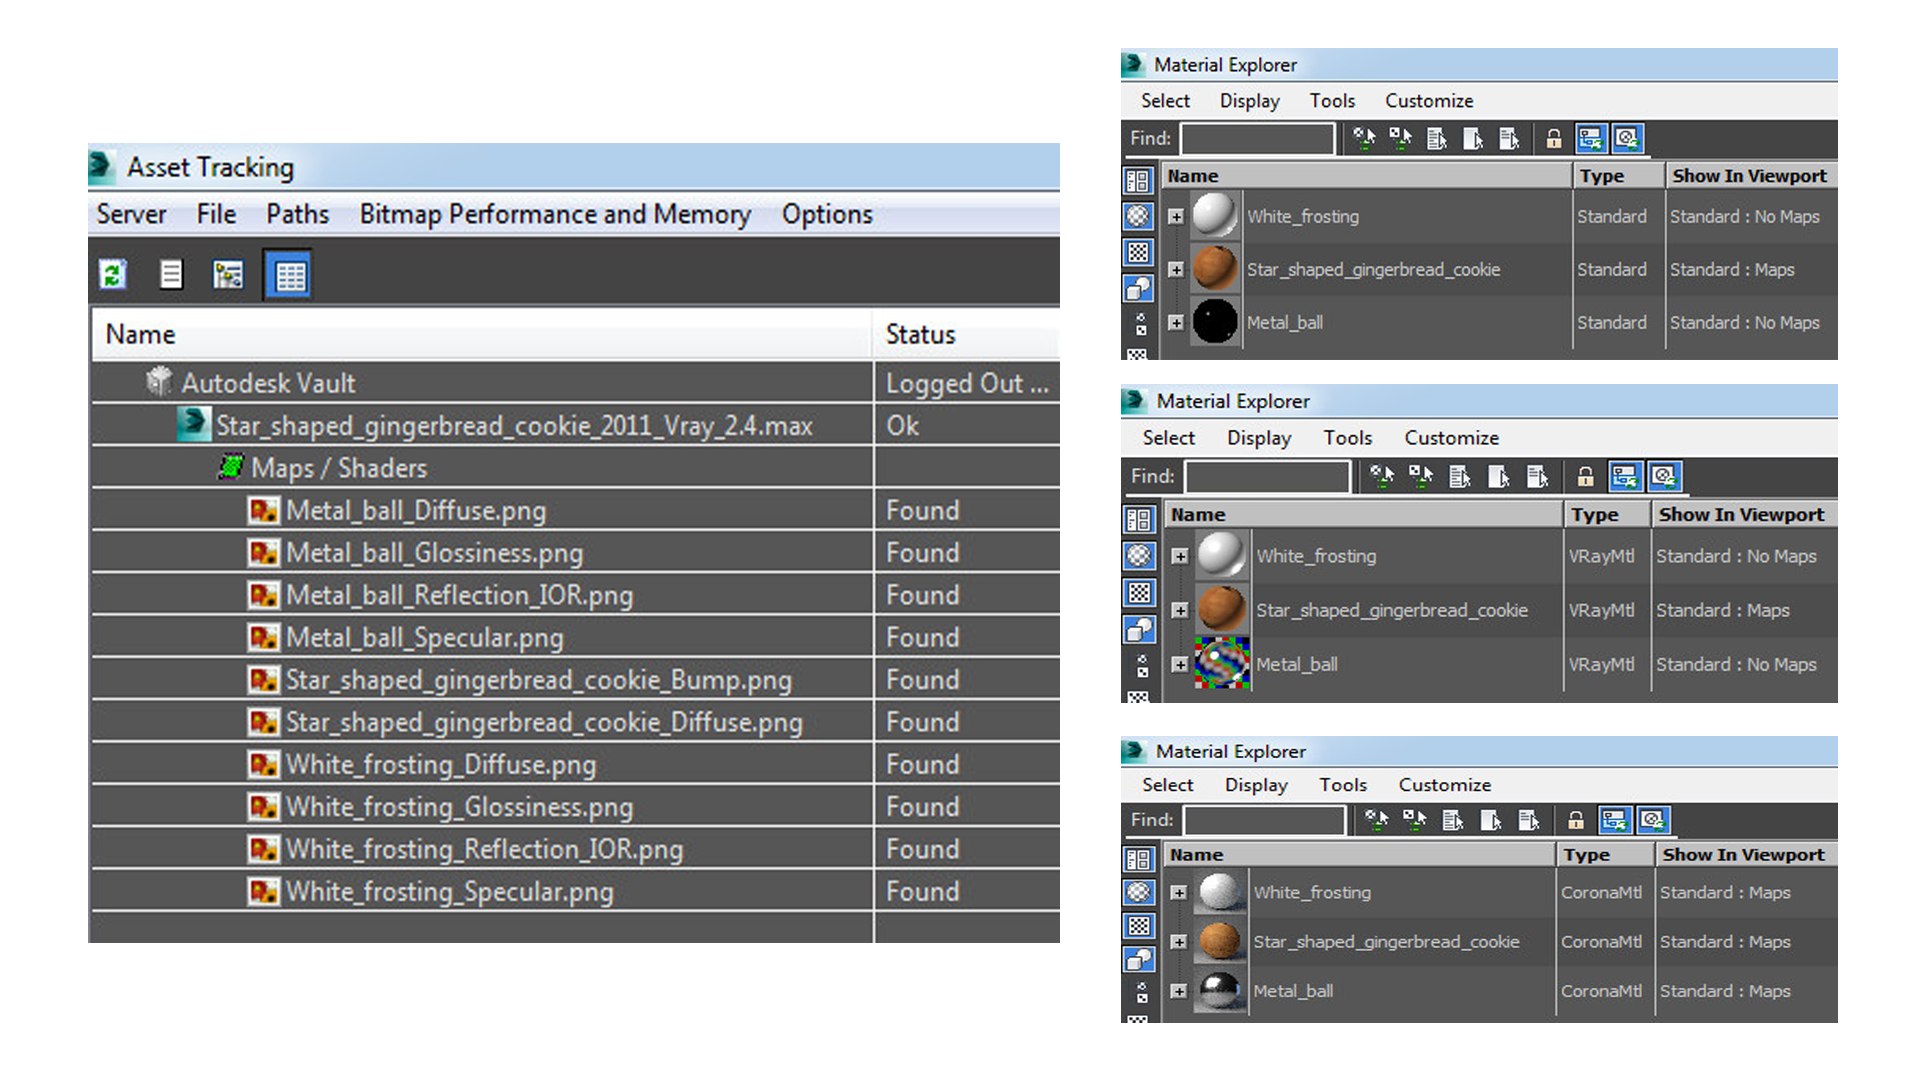Screen dimensions: 1920x1080
Task: Open the Bitmap Performance and Memory menu
Action: 555,214
